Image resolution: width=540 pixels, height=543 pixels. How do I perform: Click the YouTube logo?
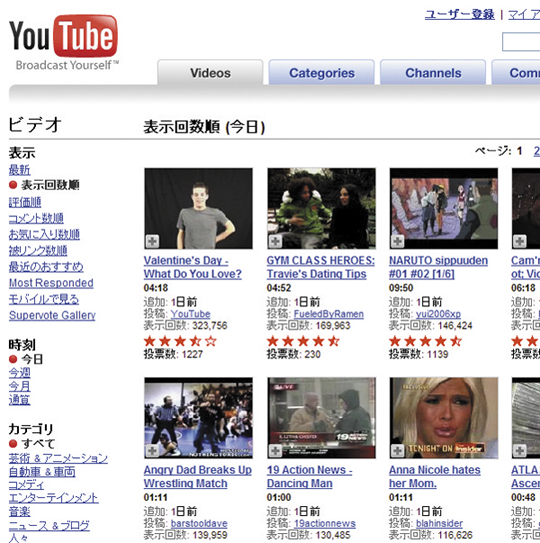pyautogui.click(x=63, y=41)
